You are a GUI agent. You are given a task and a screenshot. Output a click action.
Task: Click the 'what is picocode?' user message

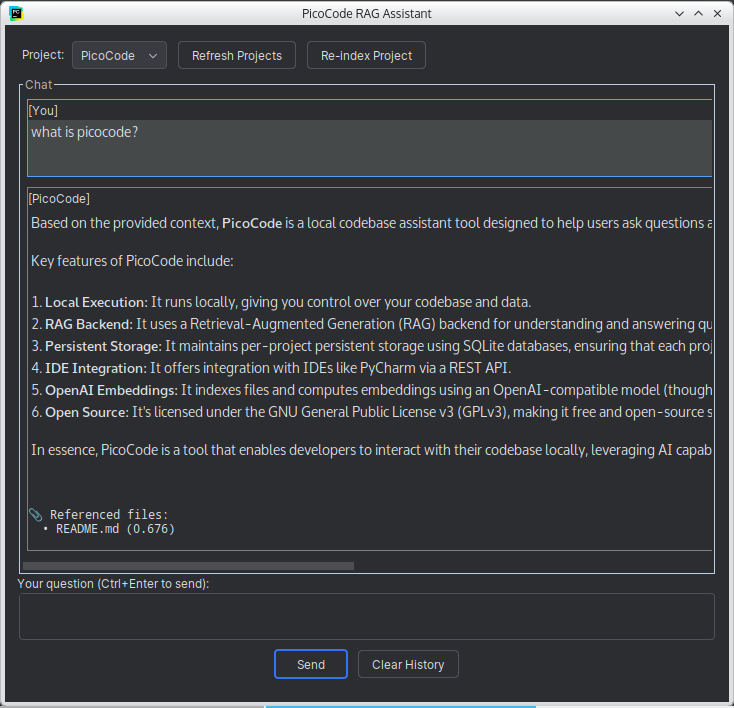point(84,132)
